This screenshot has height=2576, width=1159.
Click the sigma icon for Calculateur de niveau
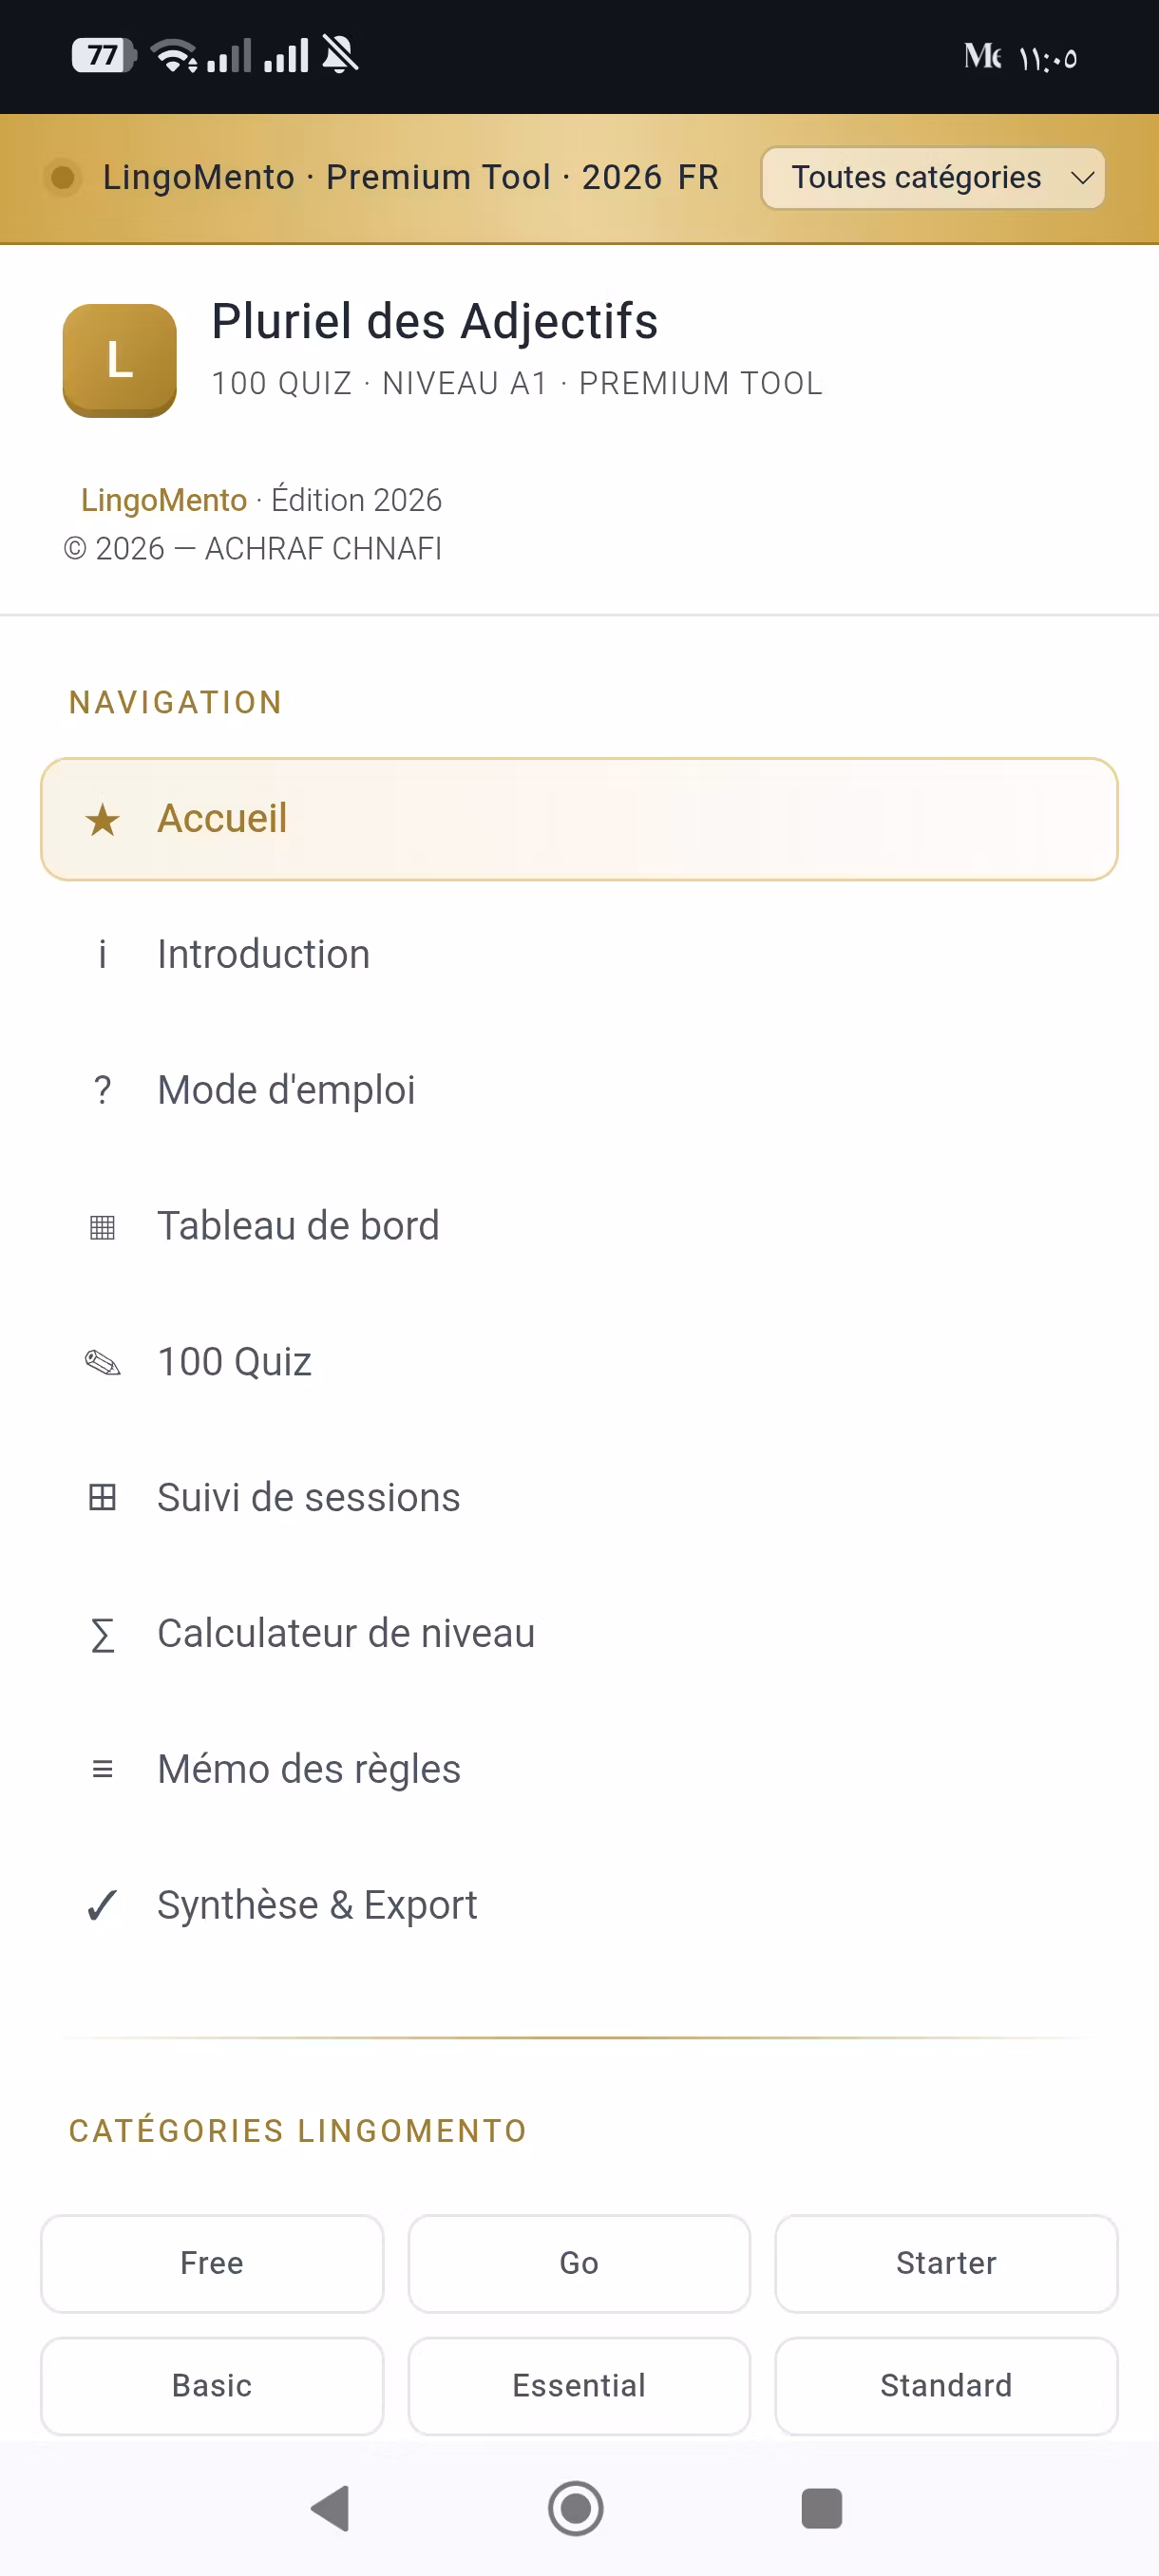[x=102, y=1635]
